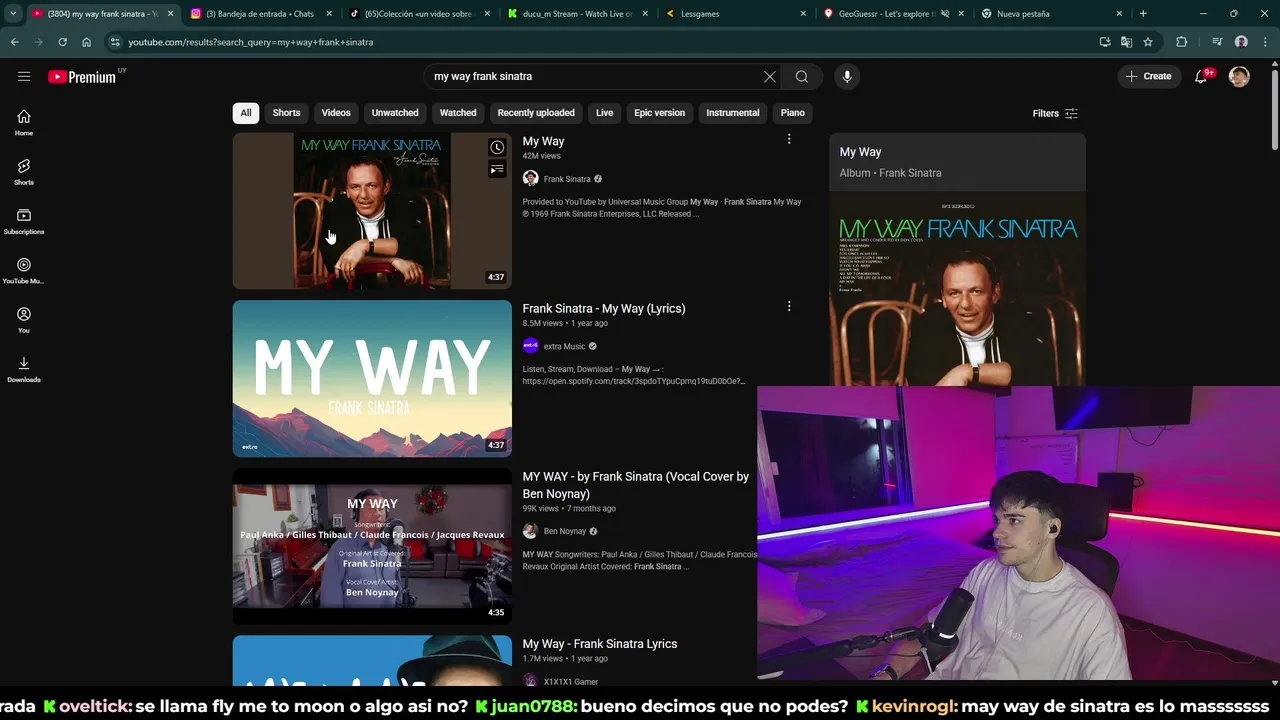
Task: Select the Watched filter chip
Action: 458,113
